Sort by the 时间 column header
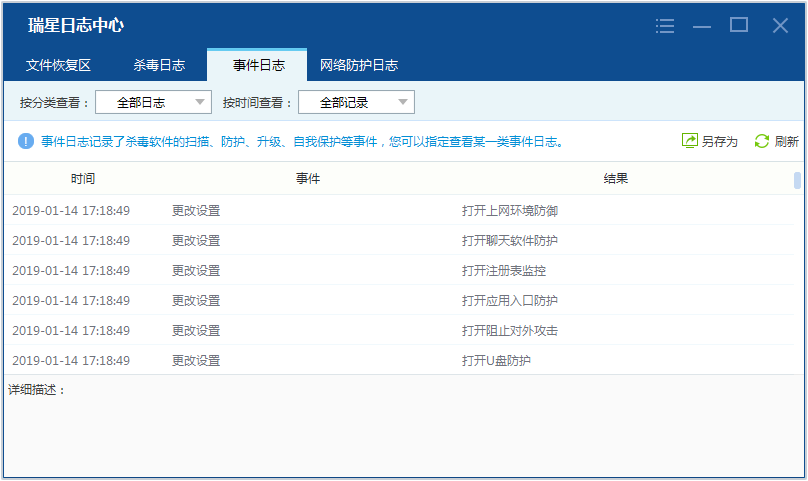The width and height of the screenshot is (808, 481). (x=83, y=179)
